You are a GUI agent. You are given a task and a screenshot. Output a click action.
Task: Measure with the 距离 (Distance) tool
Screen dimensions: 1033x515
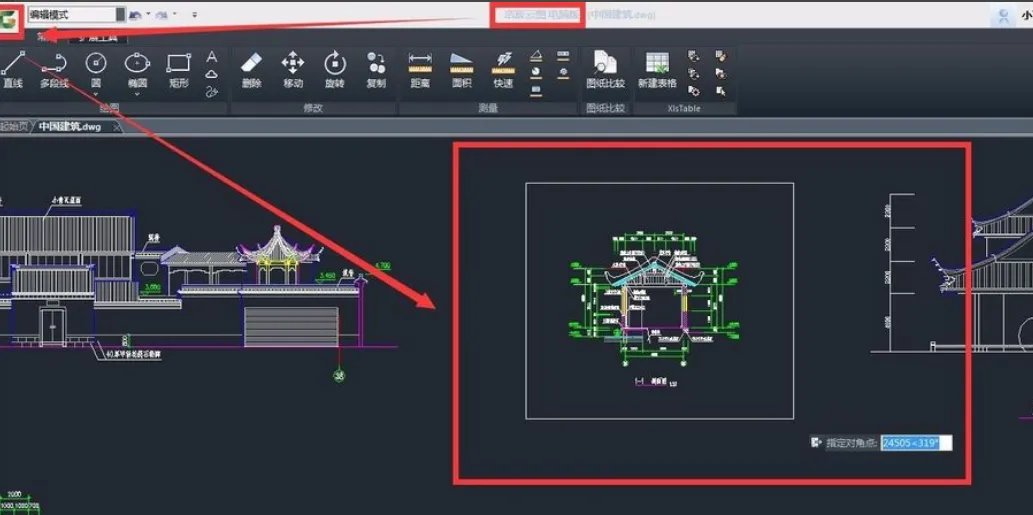point(420,69)
